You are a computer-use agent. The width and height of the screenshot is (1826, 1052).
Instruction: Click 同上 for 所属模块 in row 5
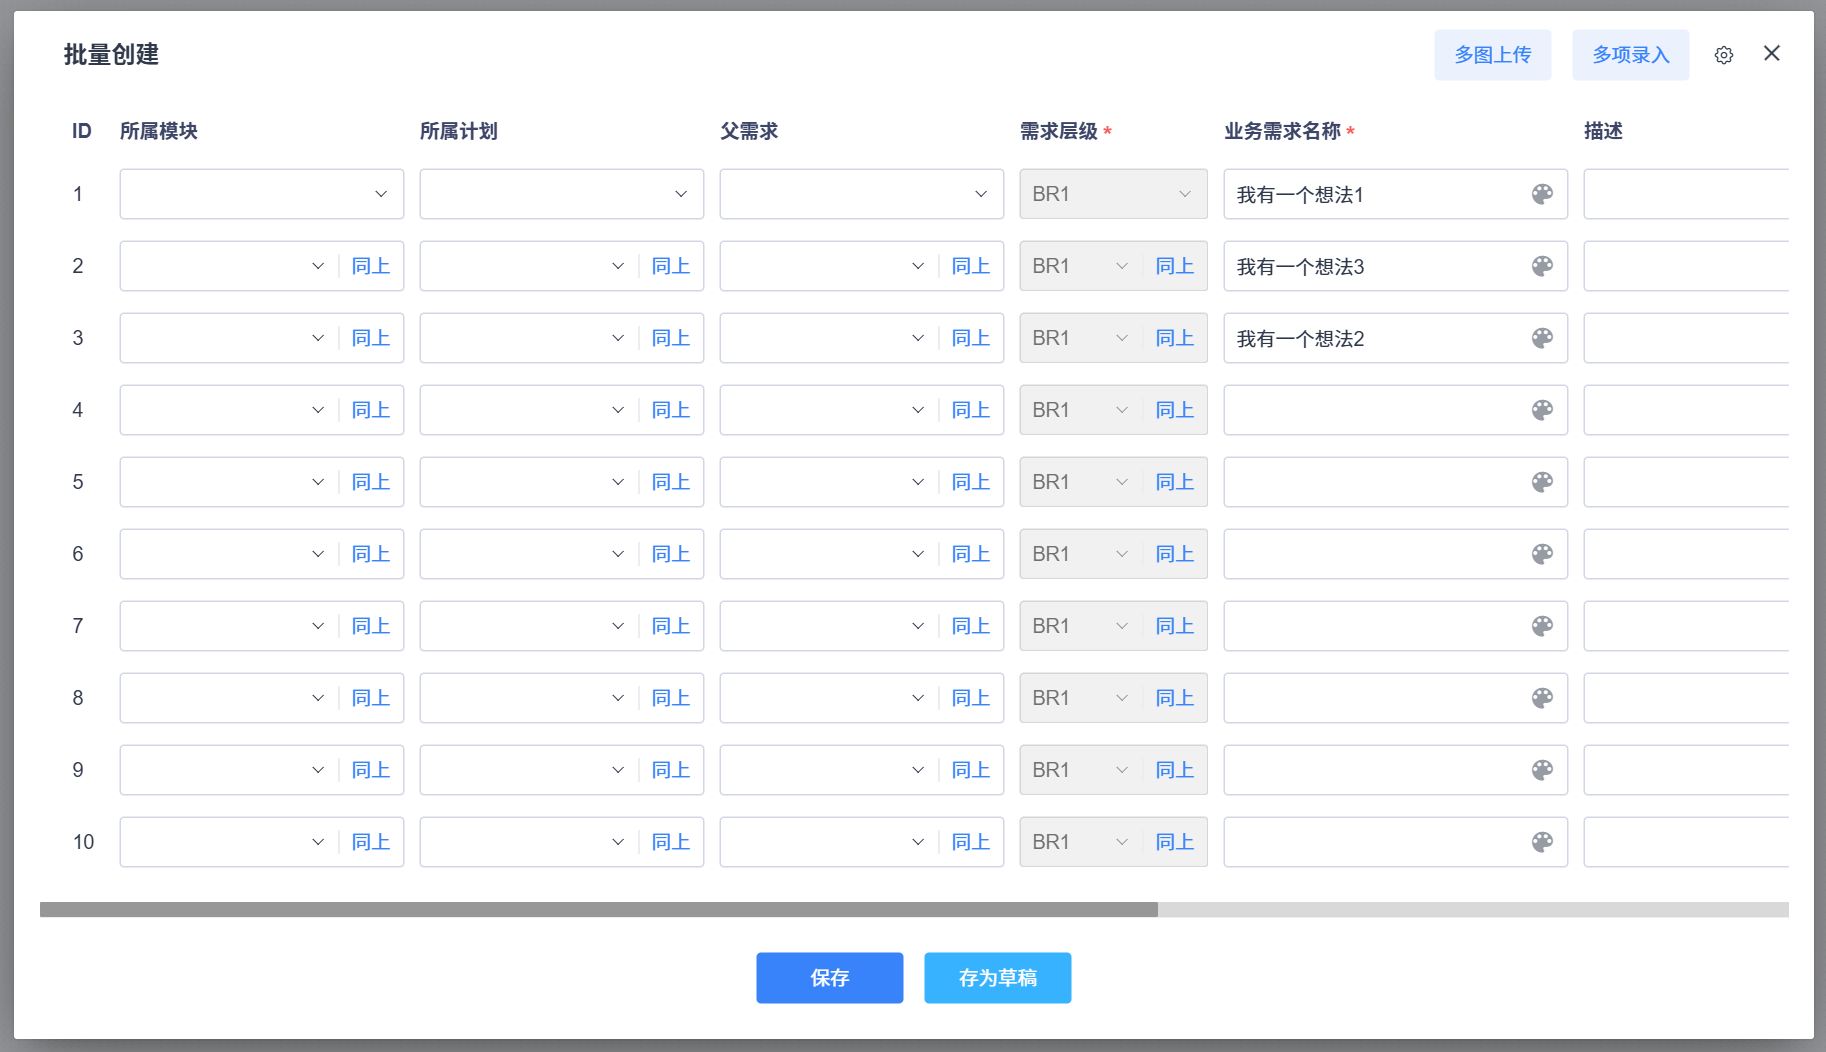(371, 482)
